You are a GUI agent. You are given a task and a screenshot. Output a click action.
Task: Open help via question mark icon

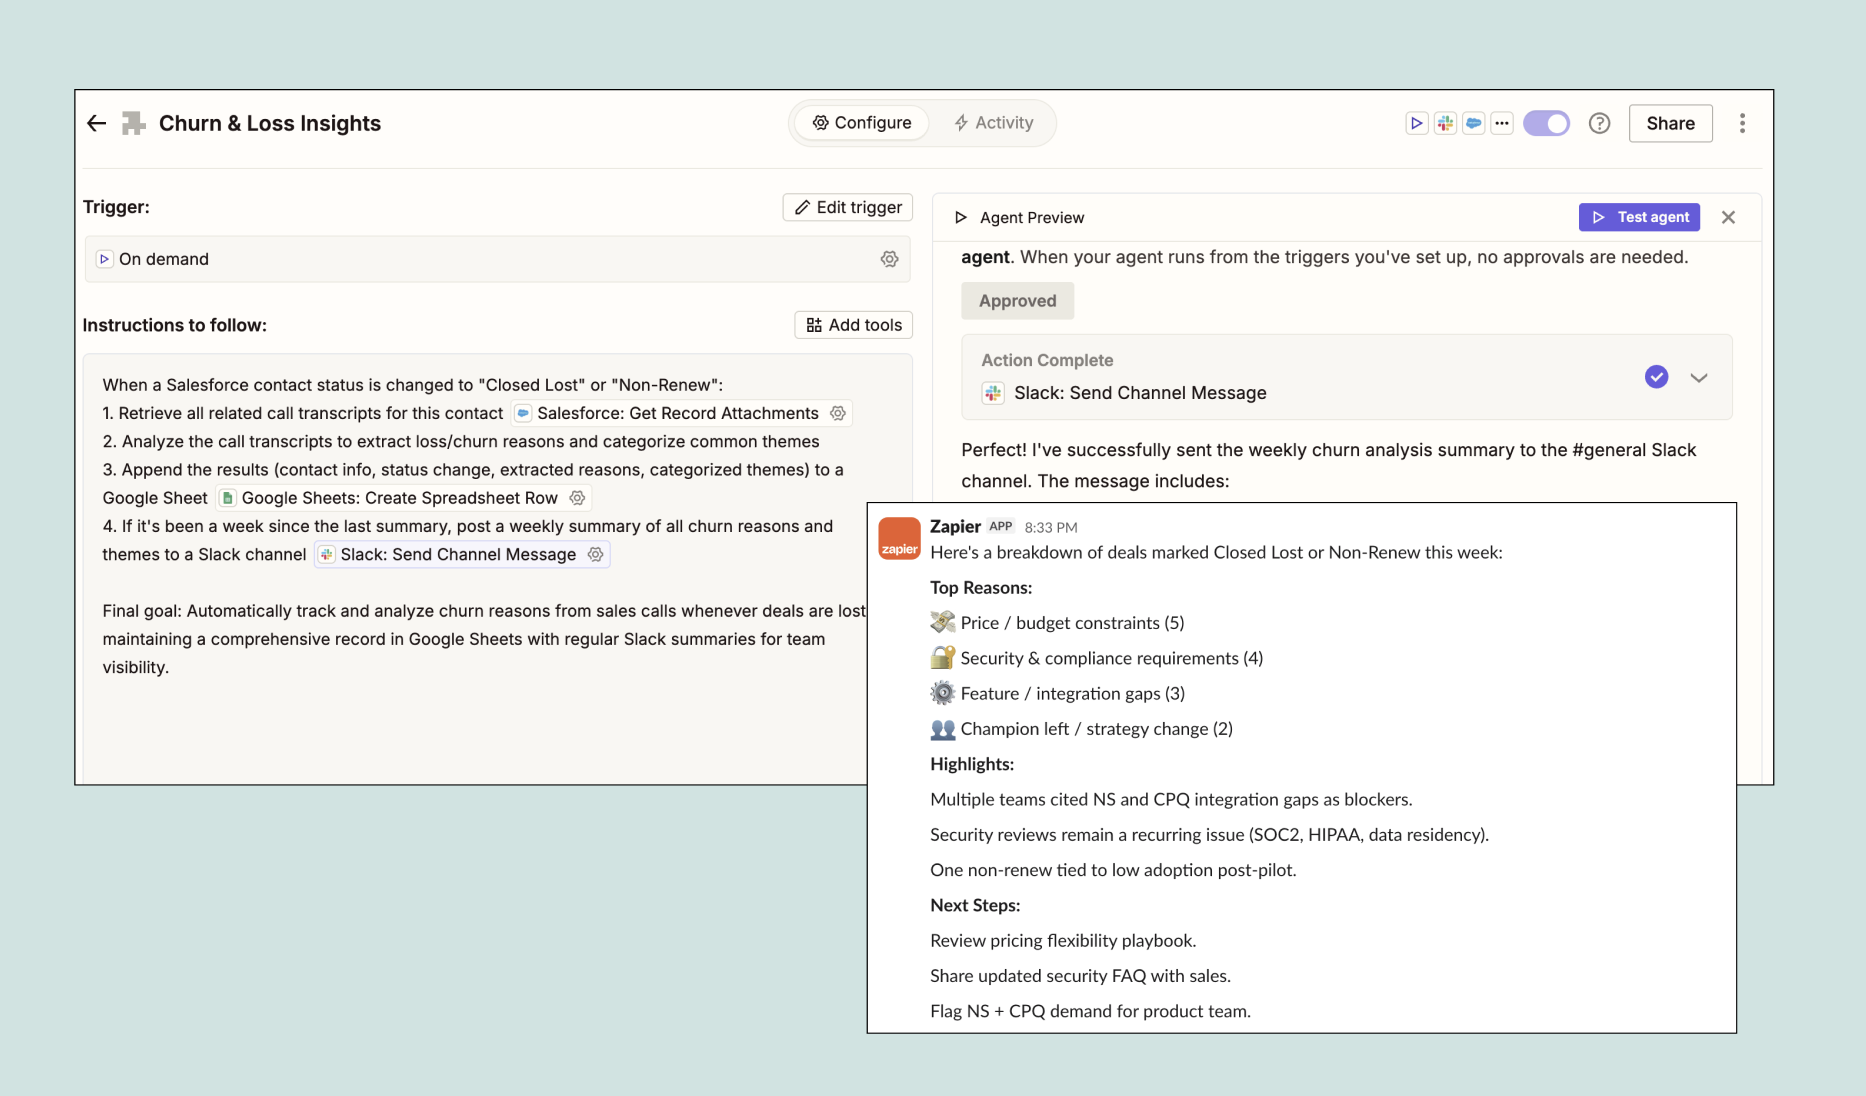pos(1599,123)
